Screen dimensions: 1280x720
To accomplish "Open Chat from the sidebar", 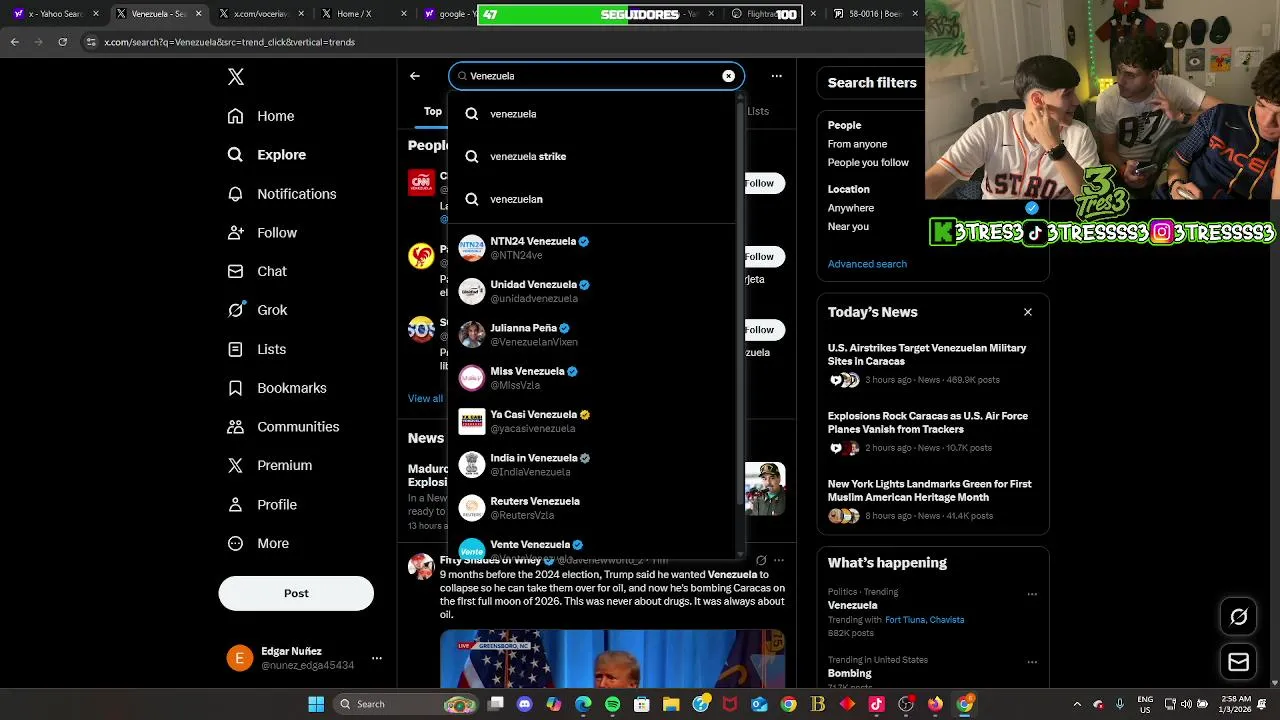I will 257,271.
